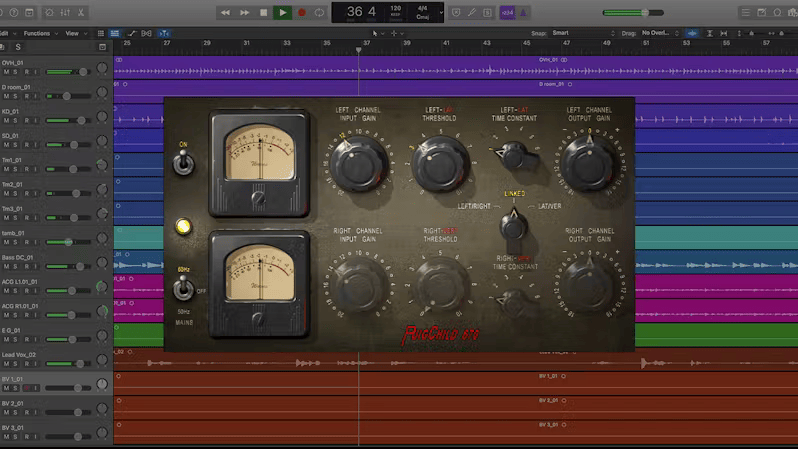Mute the Bass DC_01 track
Viewport: 798px width, 449px height.
point(6,267)
